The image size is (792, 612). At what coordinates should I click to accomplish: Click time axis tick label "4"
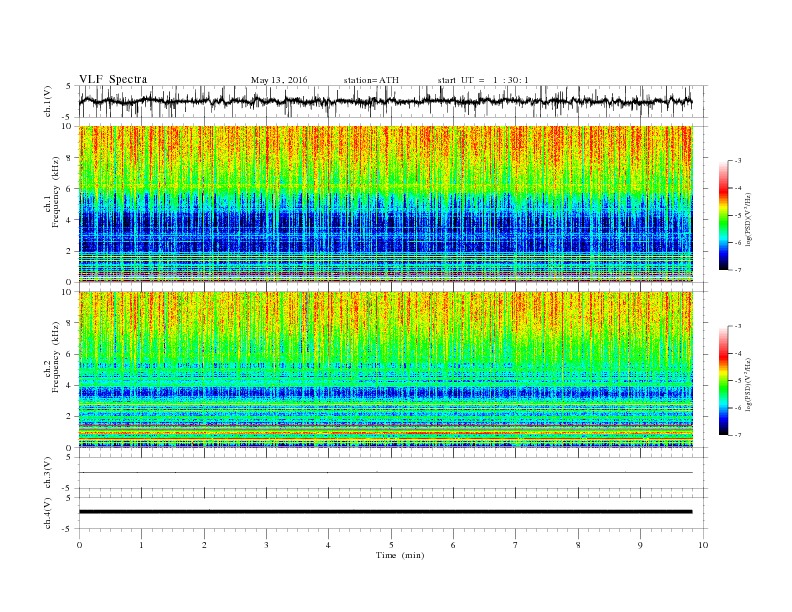328,545
